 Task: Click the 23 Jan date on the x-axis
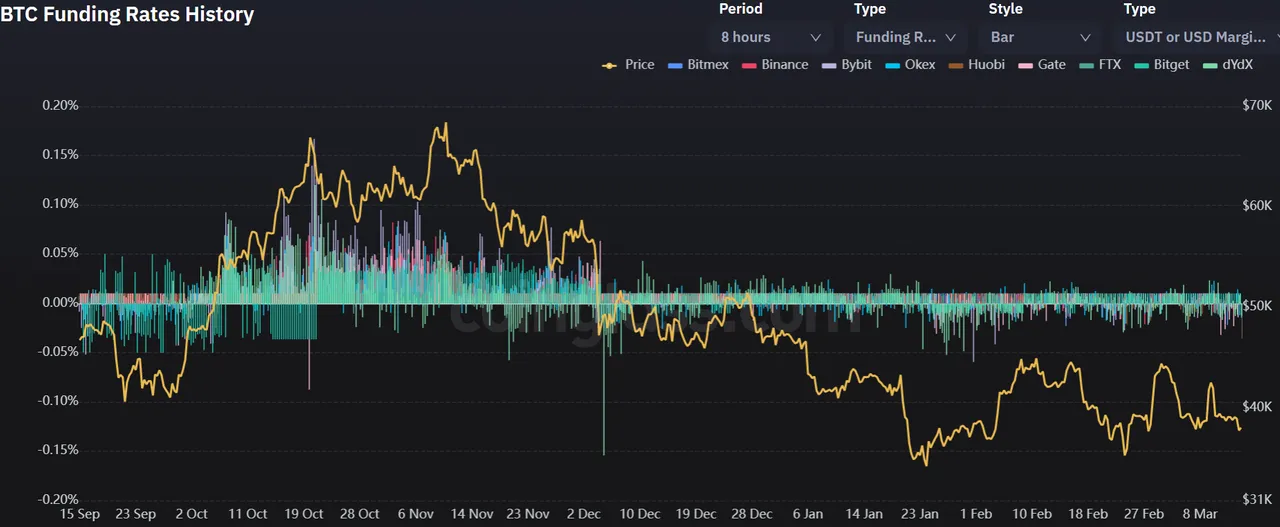tap(920, 514)
